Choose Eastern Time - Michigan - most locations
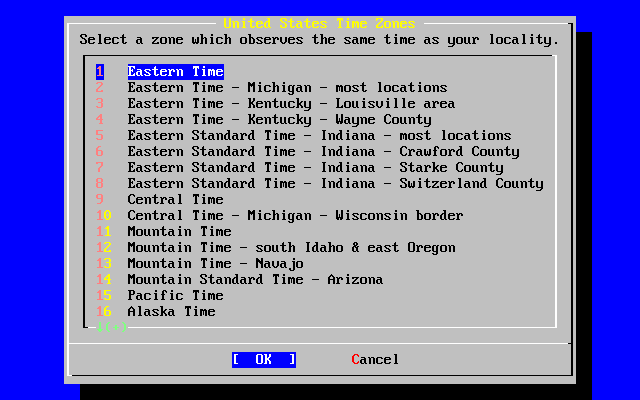The image size is (640, 400). [x=287, y=88]
